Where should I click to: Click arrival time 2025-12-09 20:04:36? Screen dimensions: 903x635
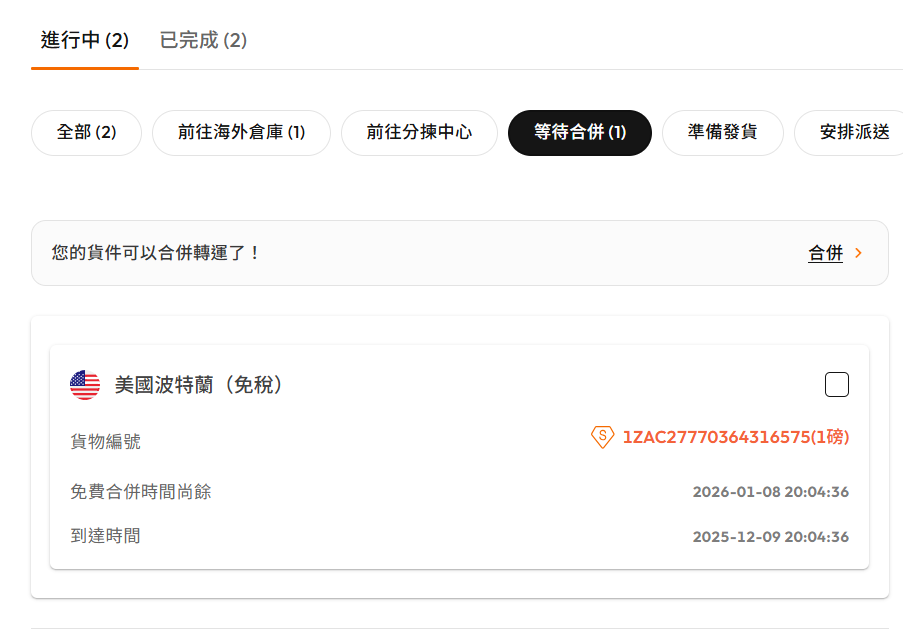[x=771, y=537]
